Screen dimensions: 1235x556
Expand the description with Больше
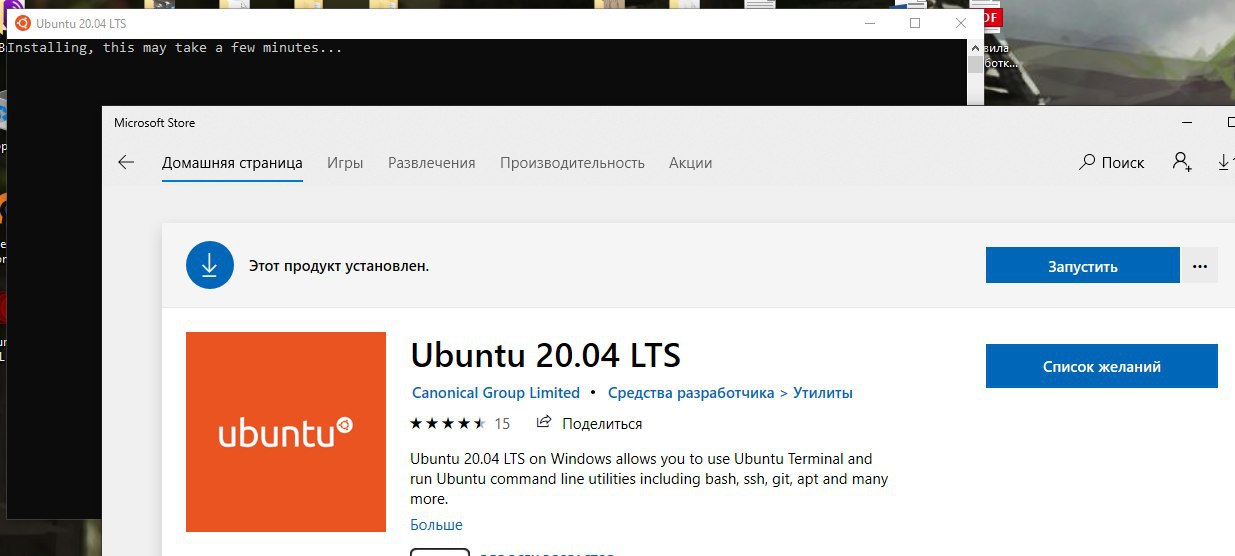436,525
